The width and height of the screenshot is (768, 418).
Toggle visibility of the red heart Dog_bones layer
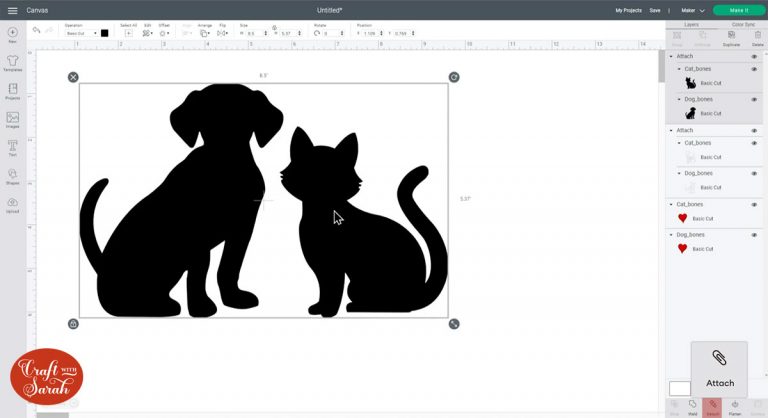click(x=754, y=234)
